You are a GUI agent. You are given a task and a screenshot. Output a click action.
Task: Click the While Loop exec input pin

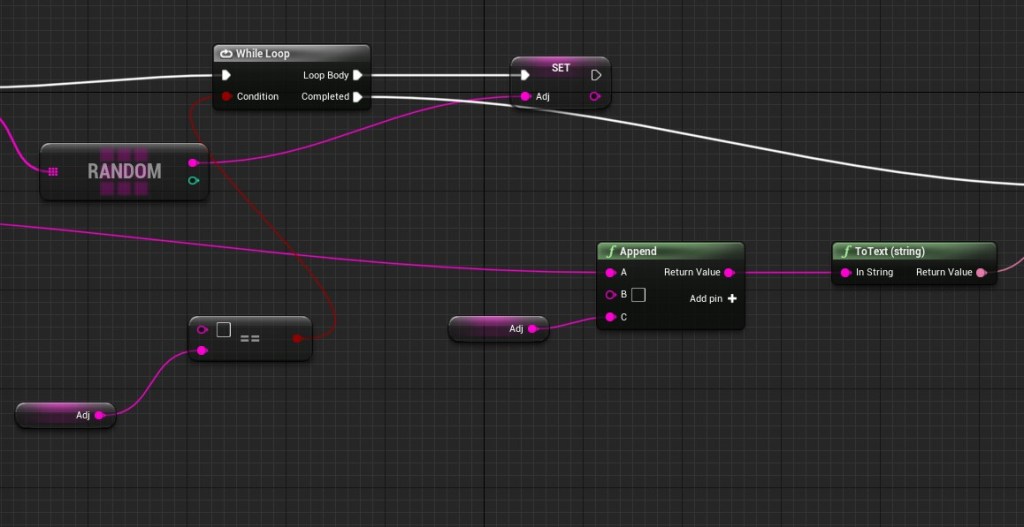(226, 75)
